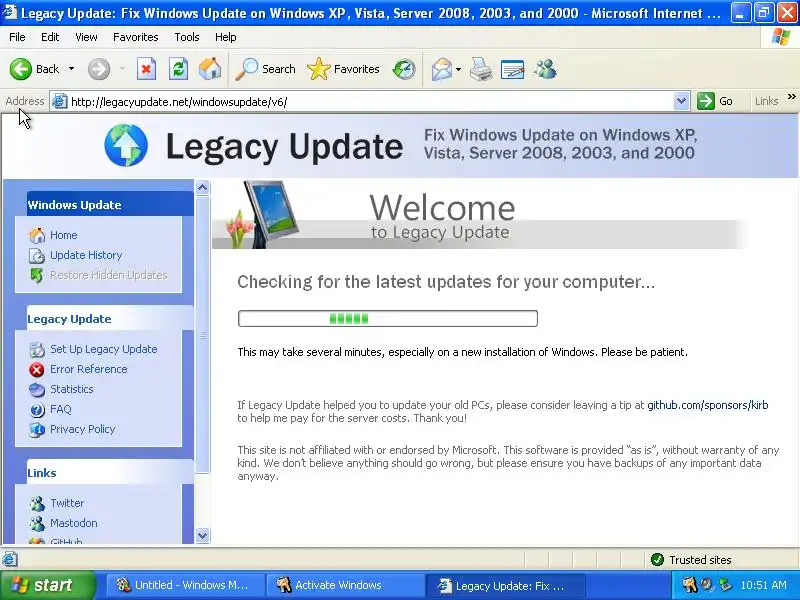
Task: Click Legacy Update taskbar button
Action: pos(505,585)
